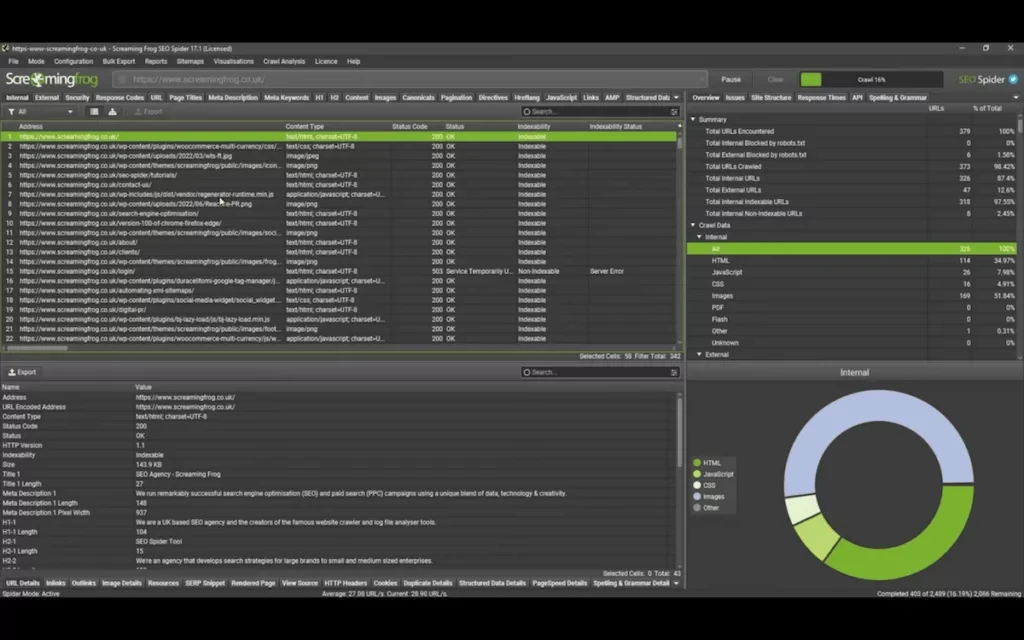1024x640 pixels.
Task: Switch to the Response Codes tab
Action: coord(120,98)
